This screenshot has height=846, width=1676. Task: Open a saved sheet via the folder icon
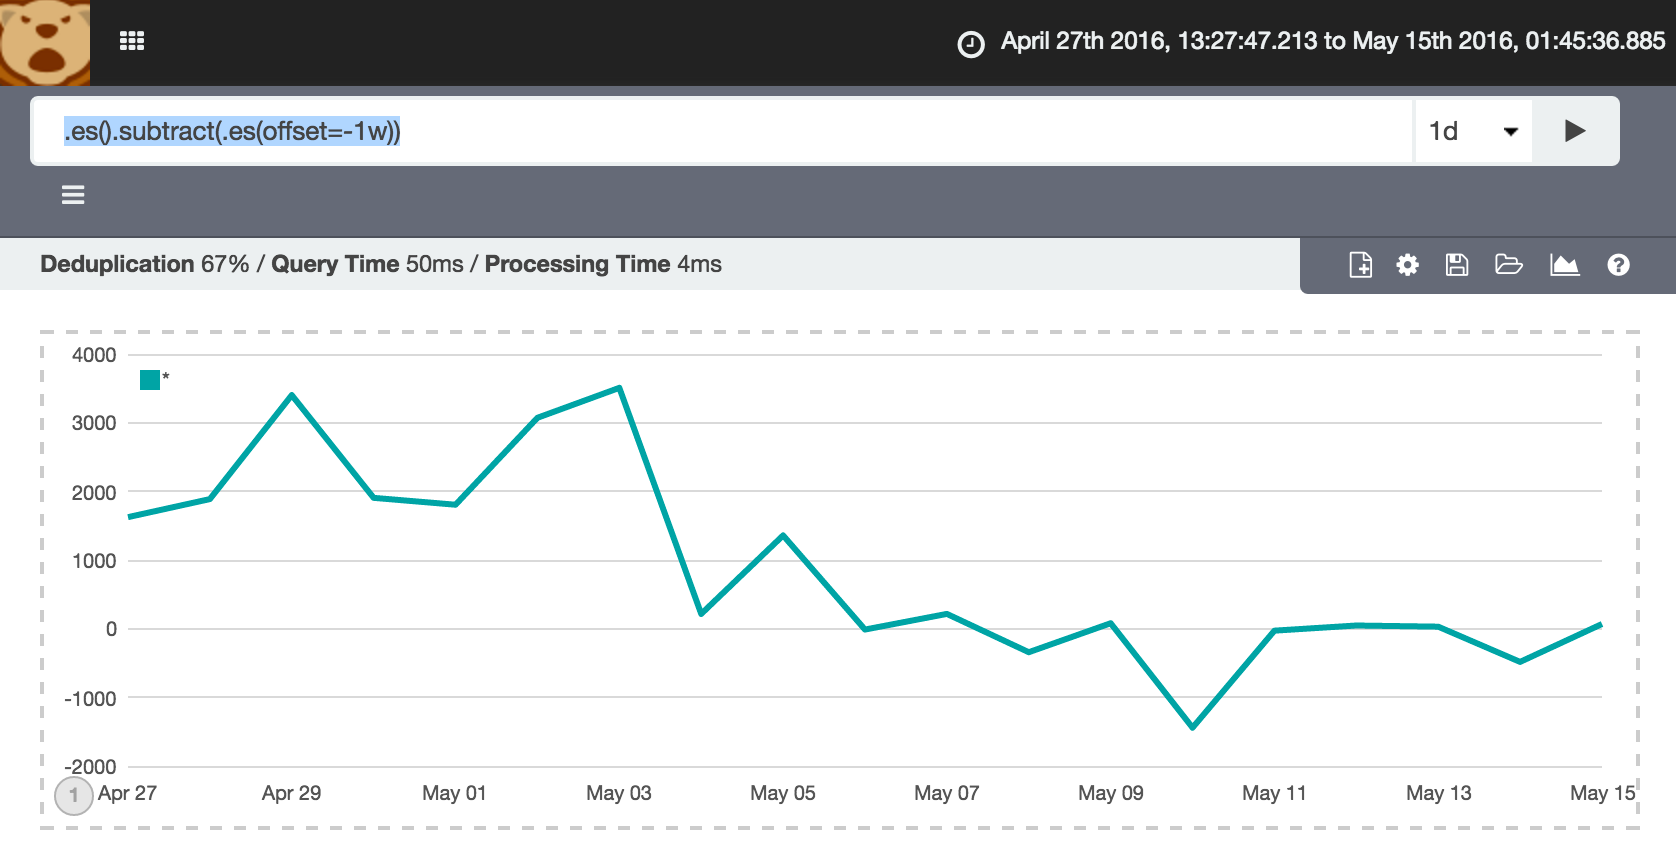[1508, 265]
